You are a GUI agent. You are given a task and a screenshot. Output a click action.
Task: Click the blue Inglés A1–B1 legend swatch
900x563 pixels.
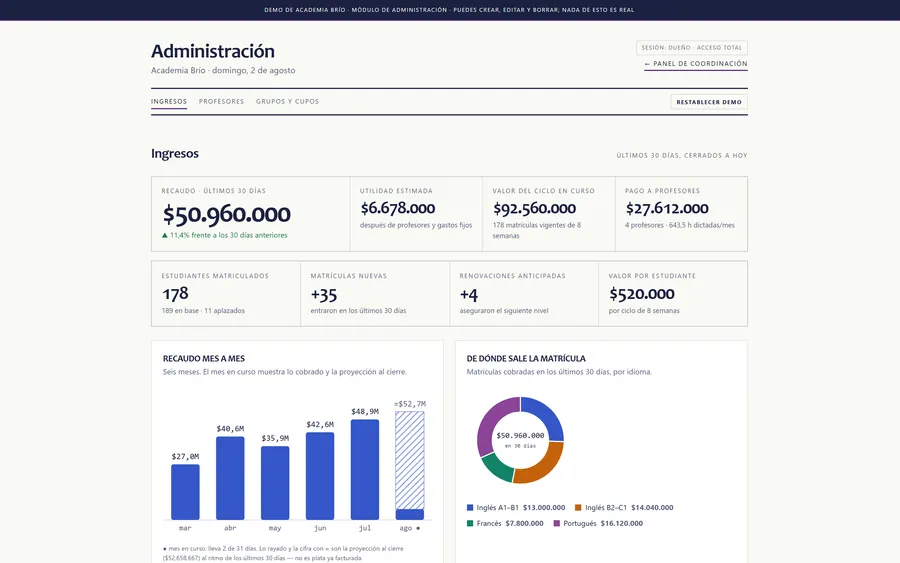(470, 508)
